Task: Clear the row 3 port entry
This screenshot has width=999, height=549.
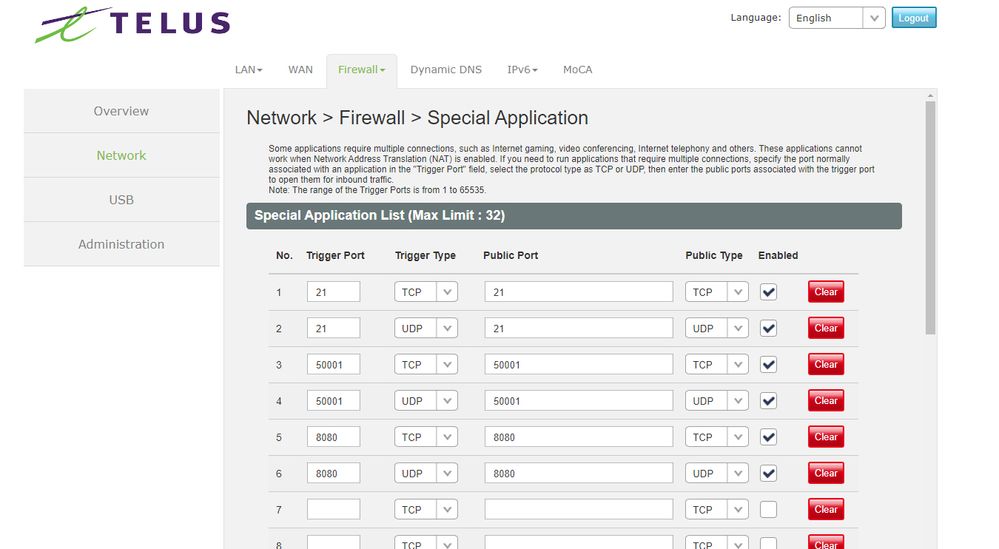Action: pos(825,365)
